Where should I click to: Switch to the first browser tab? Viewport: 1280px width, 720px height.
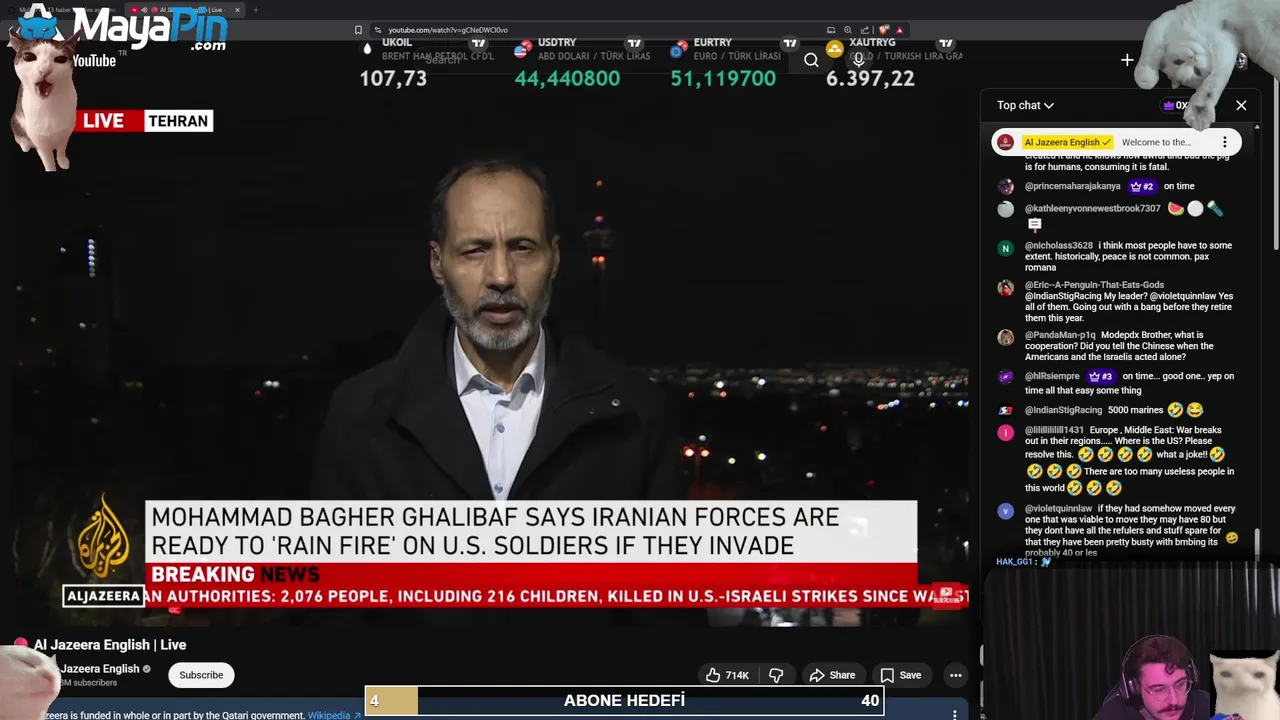pyautogui.click(x=65, y=10)
